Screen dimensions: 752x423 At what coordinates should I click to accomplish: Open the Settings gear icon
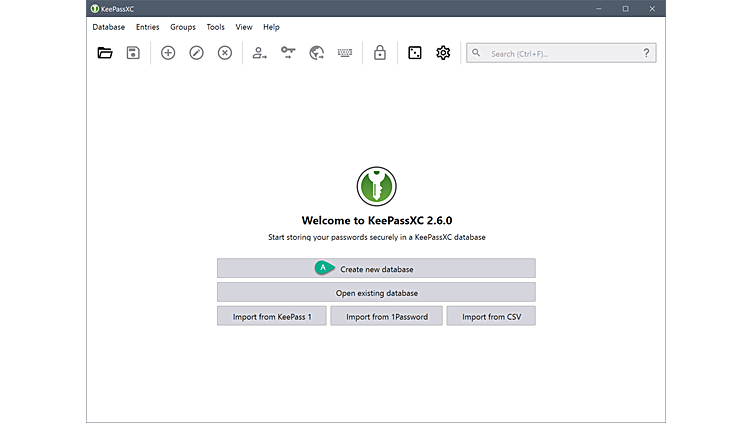[x=443, y=53]
